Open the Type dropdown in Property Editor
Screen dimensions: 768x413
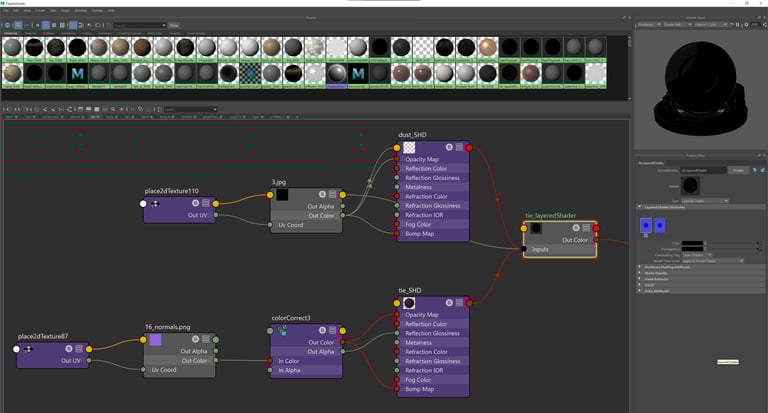(x=704, y=201)
